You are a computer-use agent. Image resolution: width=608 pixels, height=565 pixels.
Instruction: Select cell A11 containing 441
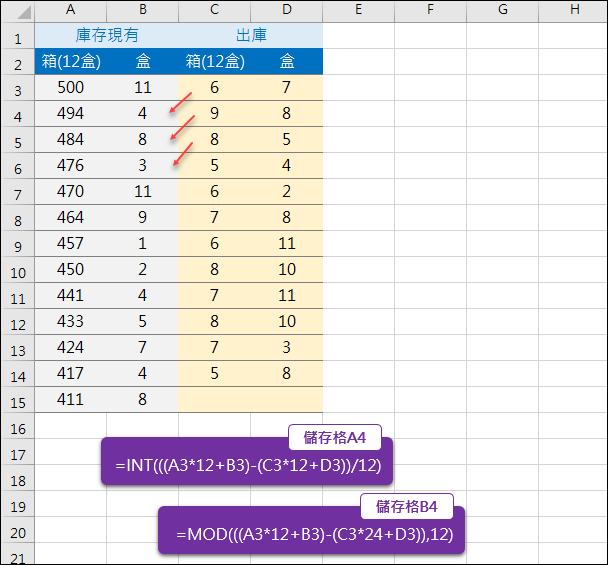71,295
